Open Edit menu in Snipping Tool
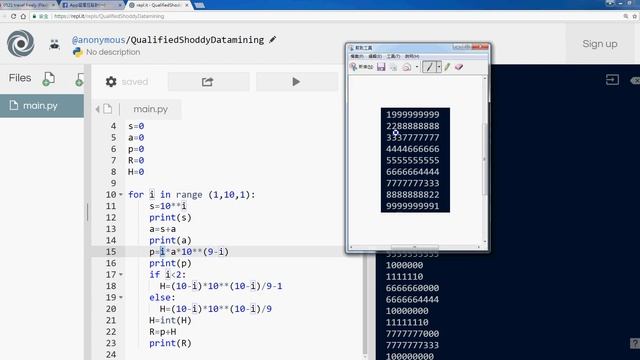Screen dimensions: 640x360 (375, 56)
